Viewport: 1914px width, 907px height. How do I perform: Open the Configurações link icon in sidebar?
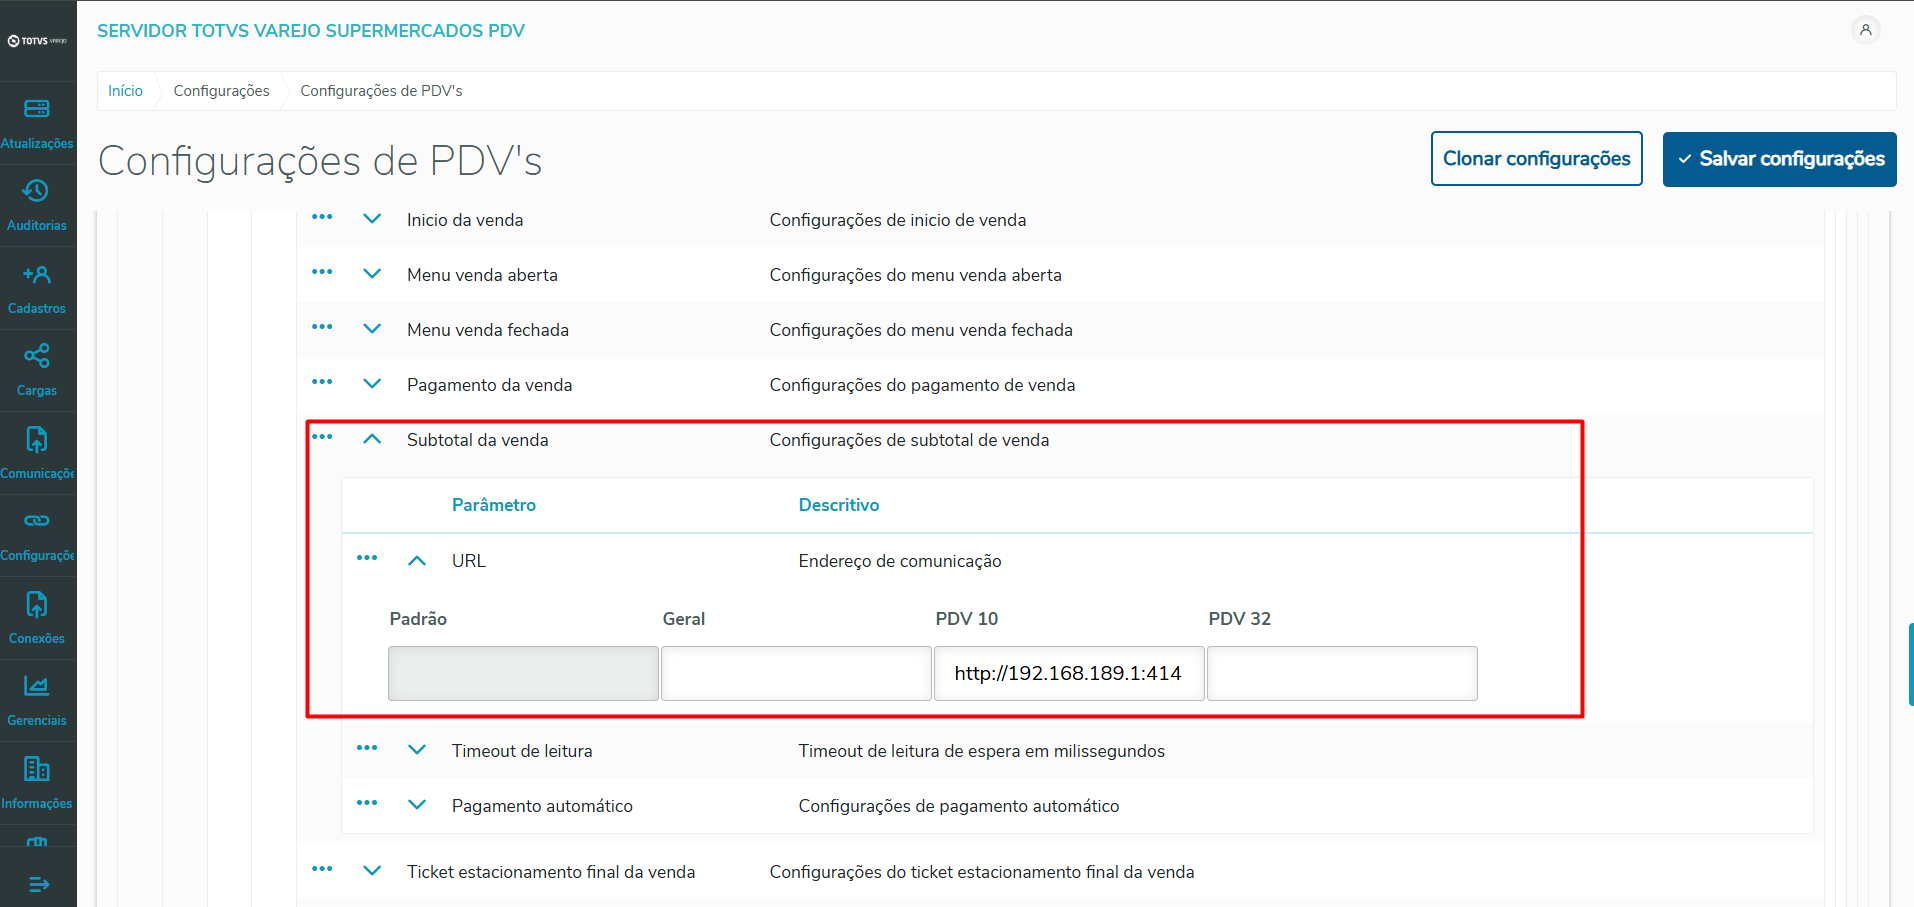click(37, 521)
